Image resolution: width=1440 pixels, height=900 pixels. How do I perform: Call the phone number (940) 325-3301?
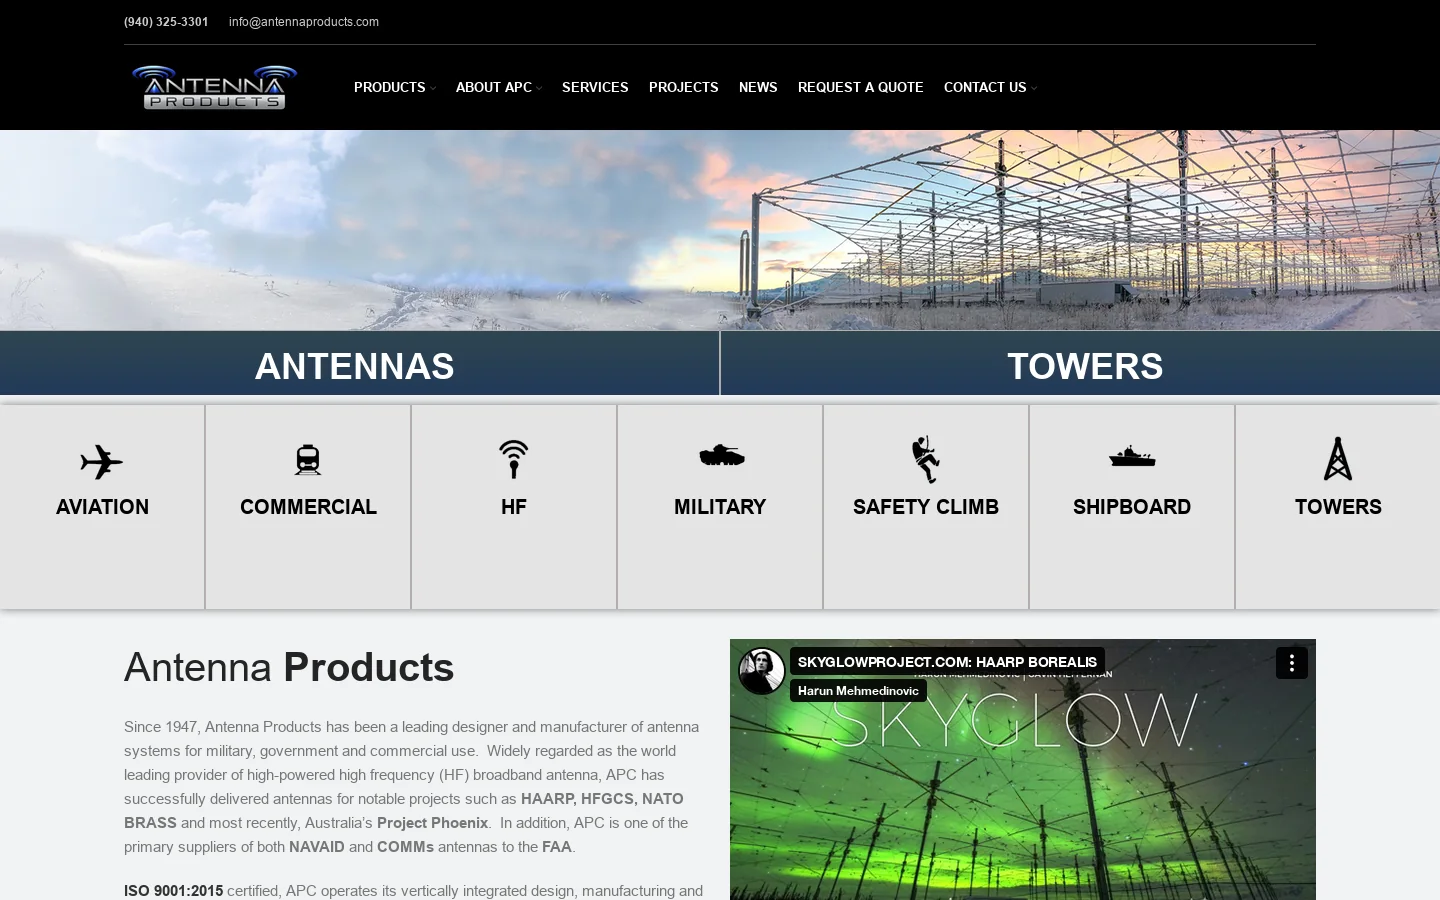click(x=166, y=22)
